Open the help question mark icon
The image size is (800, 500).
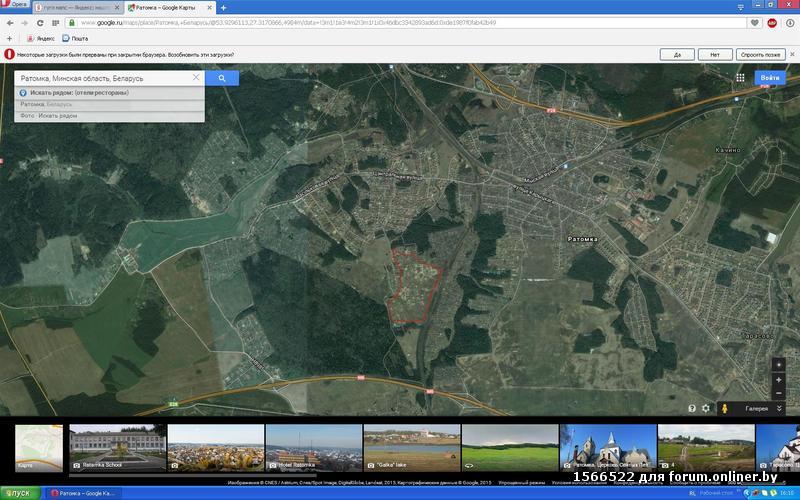691,408
